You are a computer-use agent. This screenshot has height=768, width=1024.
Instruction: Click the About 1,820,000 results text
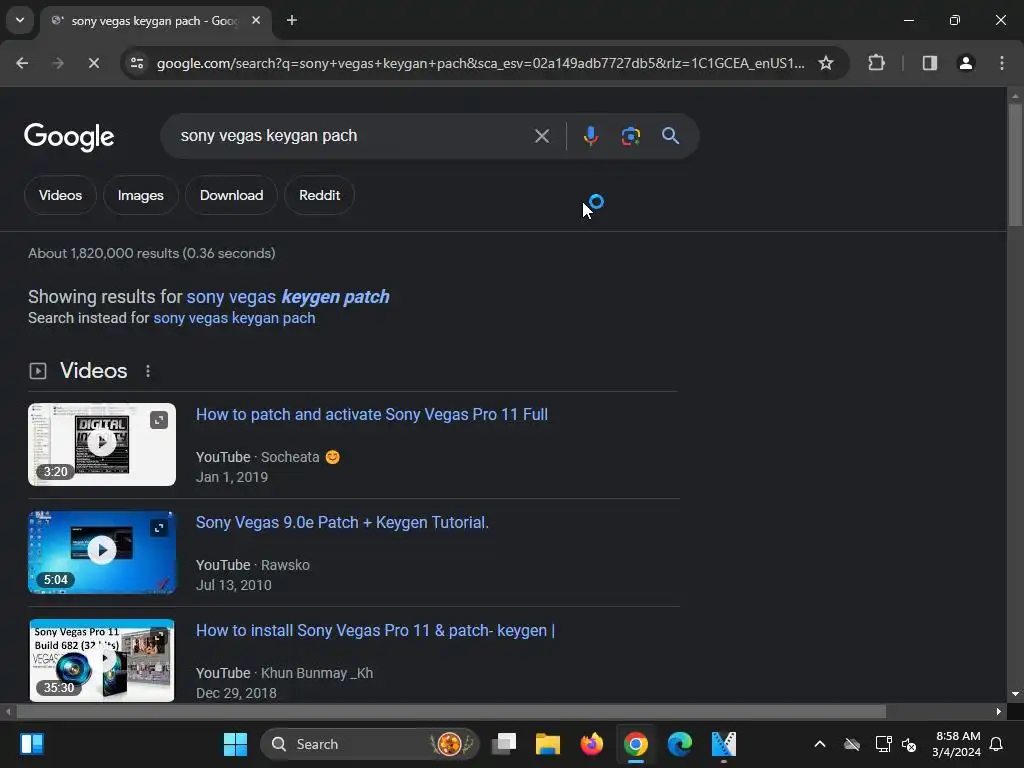[x=152, y=253]
